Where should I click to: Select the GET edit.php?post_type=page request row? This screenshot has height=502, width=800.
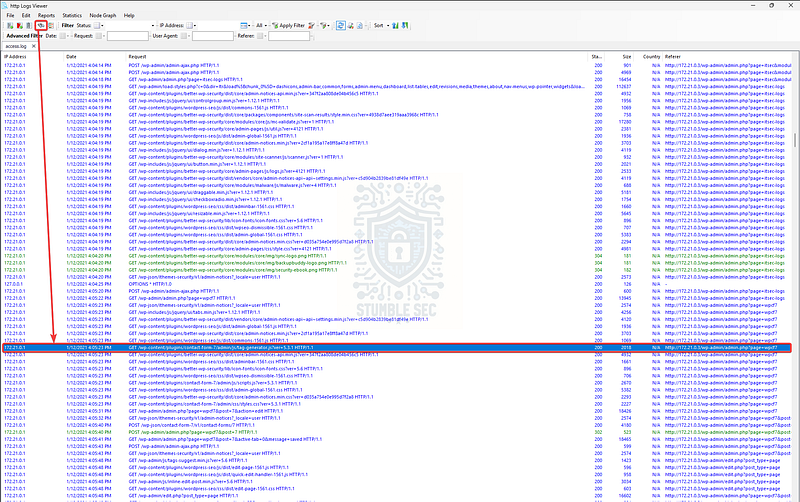pyautogui.click(x=396, y=495)
